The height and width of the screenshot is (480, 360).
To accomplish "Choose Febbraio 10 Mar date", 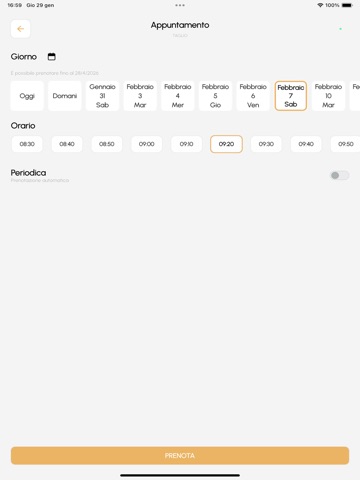I will [328, 96].
